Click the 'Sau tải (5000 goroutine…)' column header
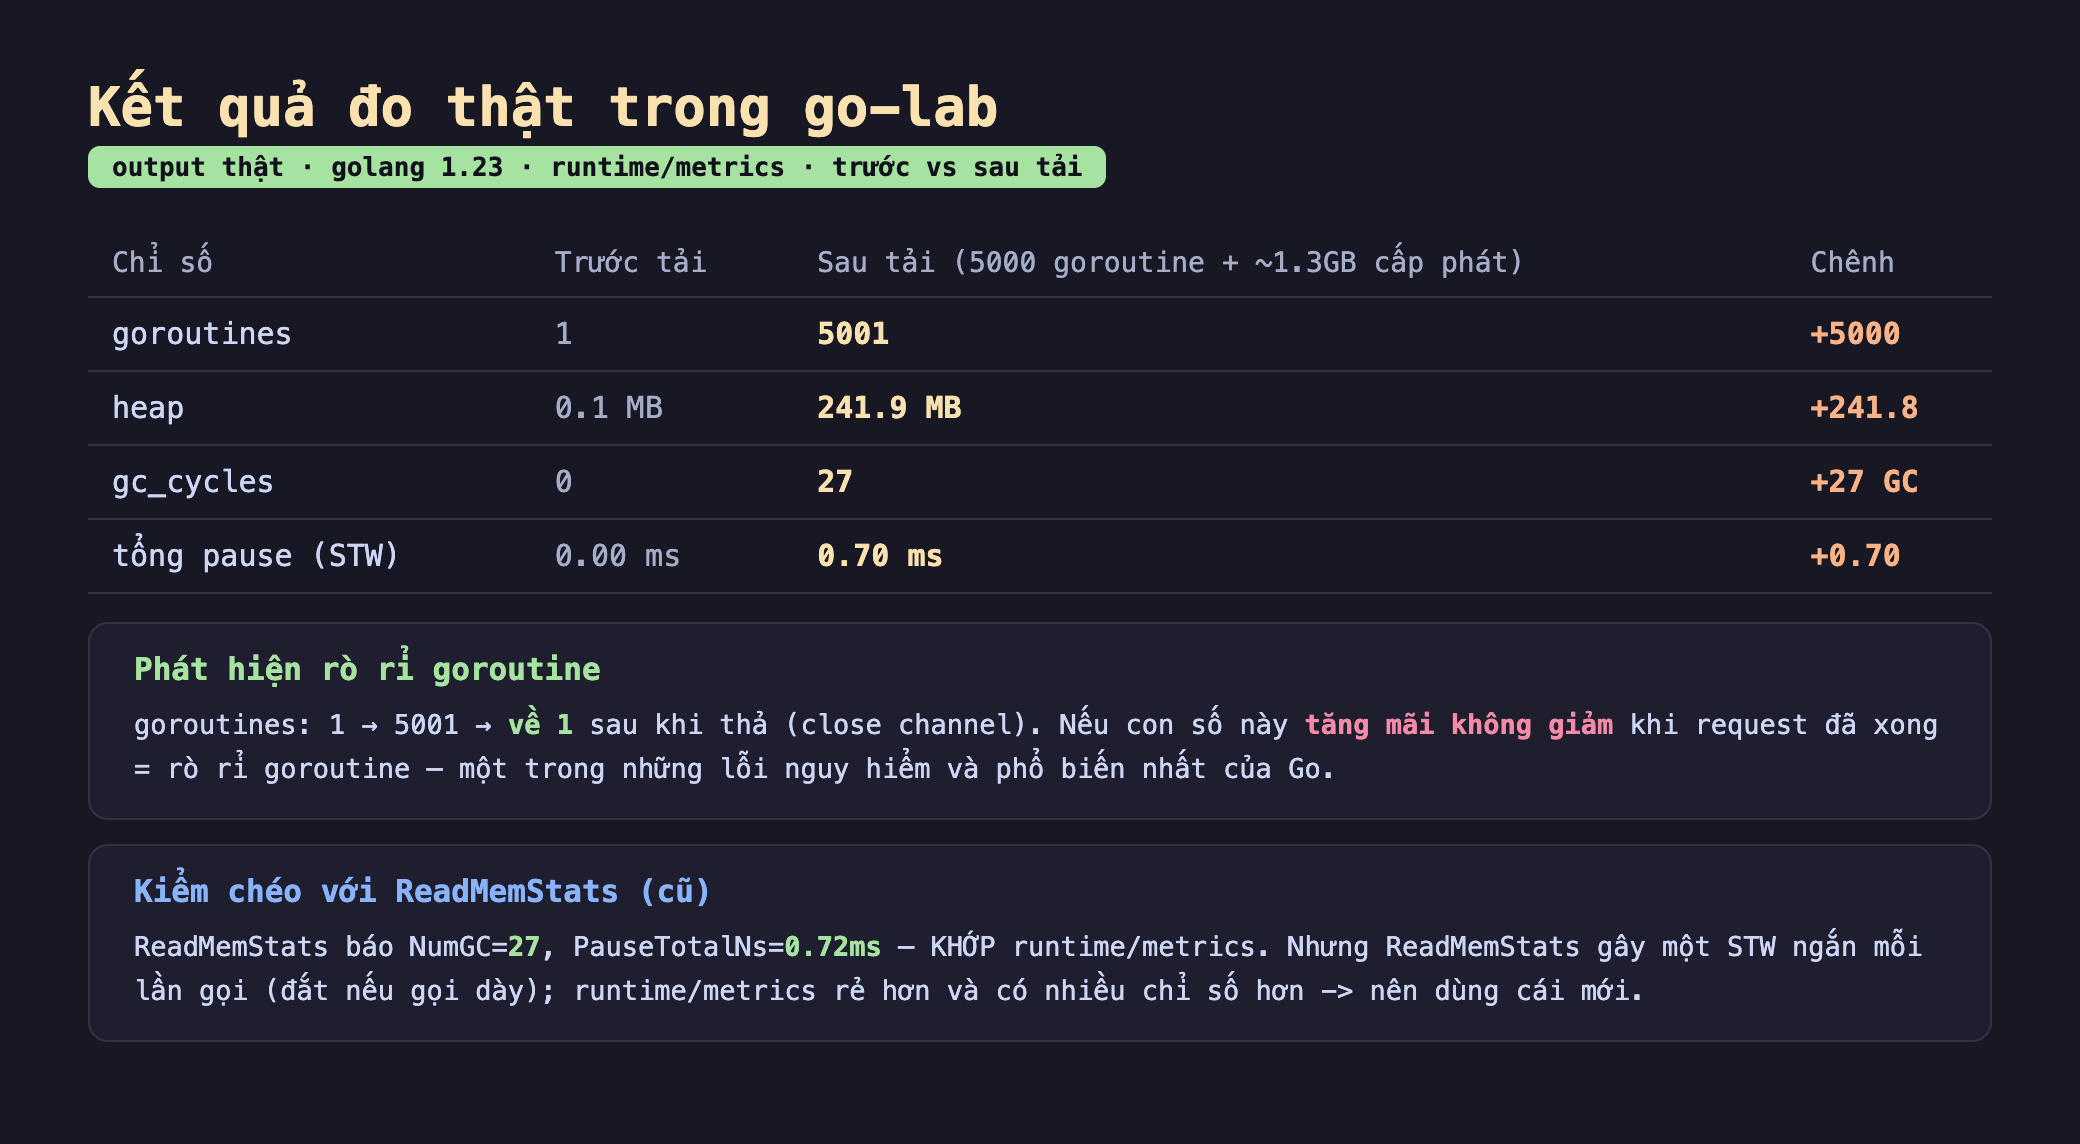This screenshot has height=1144, width=2080. [1170, 262]
